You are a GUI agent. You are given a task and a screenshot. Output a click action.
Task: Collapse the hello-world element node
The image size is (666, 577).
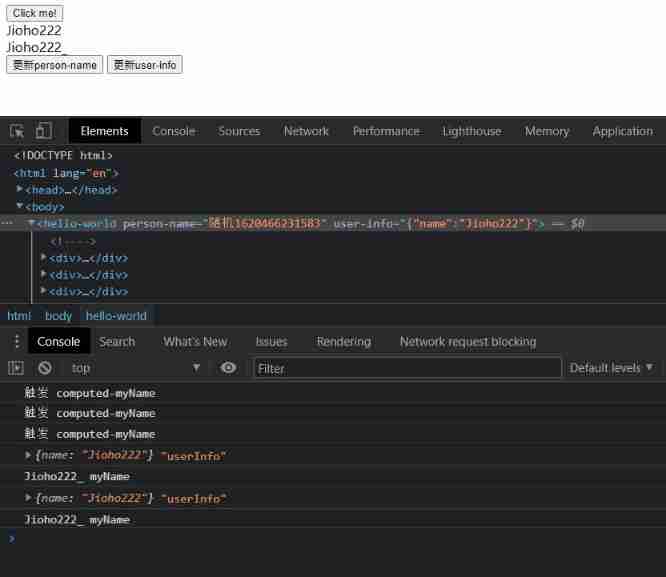32,224
